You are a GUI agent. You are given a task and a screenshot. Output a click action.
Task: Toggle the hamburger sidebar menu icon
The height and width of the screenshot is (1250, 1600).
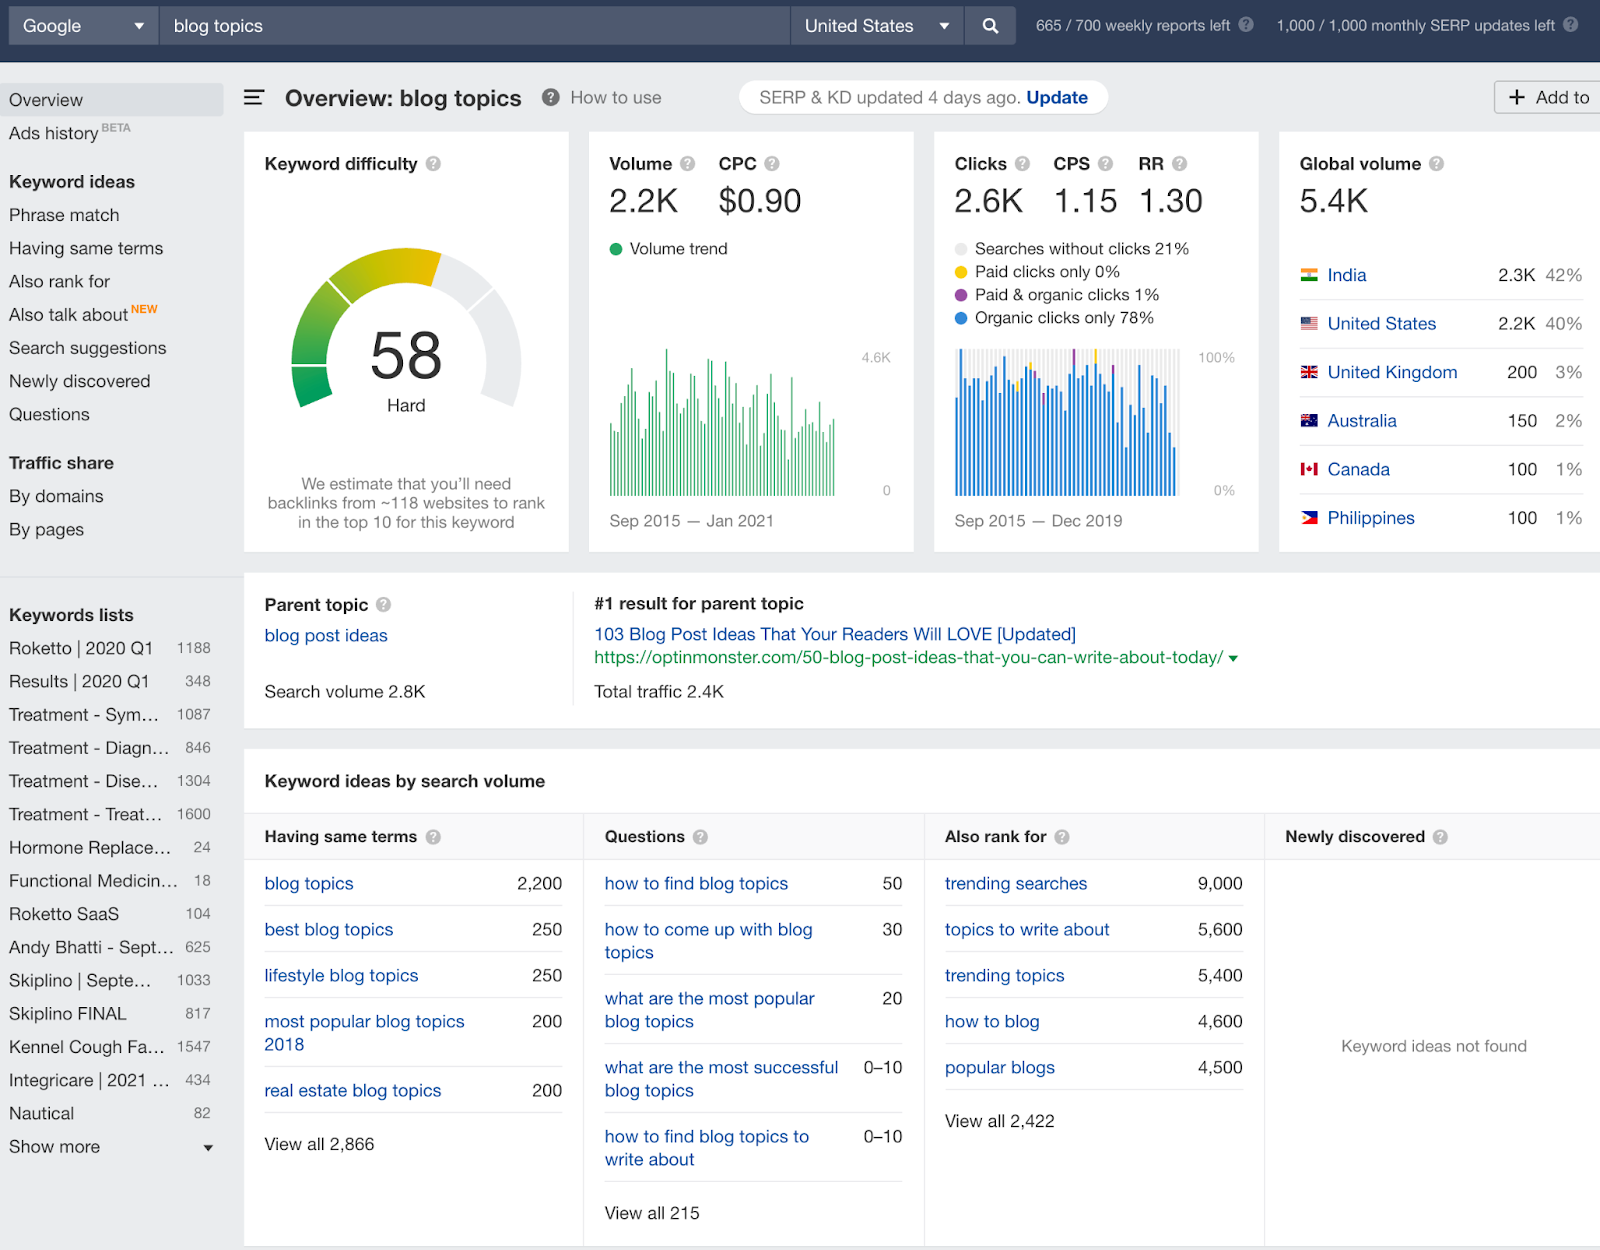[x=254, y=97]
